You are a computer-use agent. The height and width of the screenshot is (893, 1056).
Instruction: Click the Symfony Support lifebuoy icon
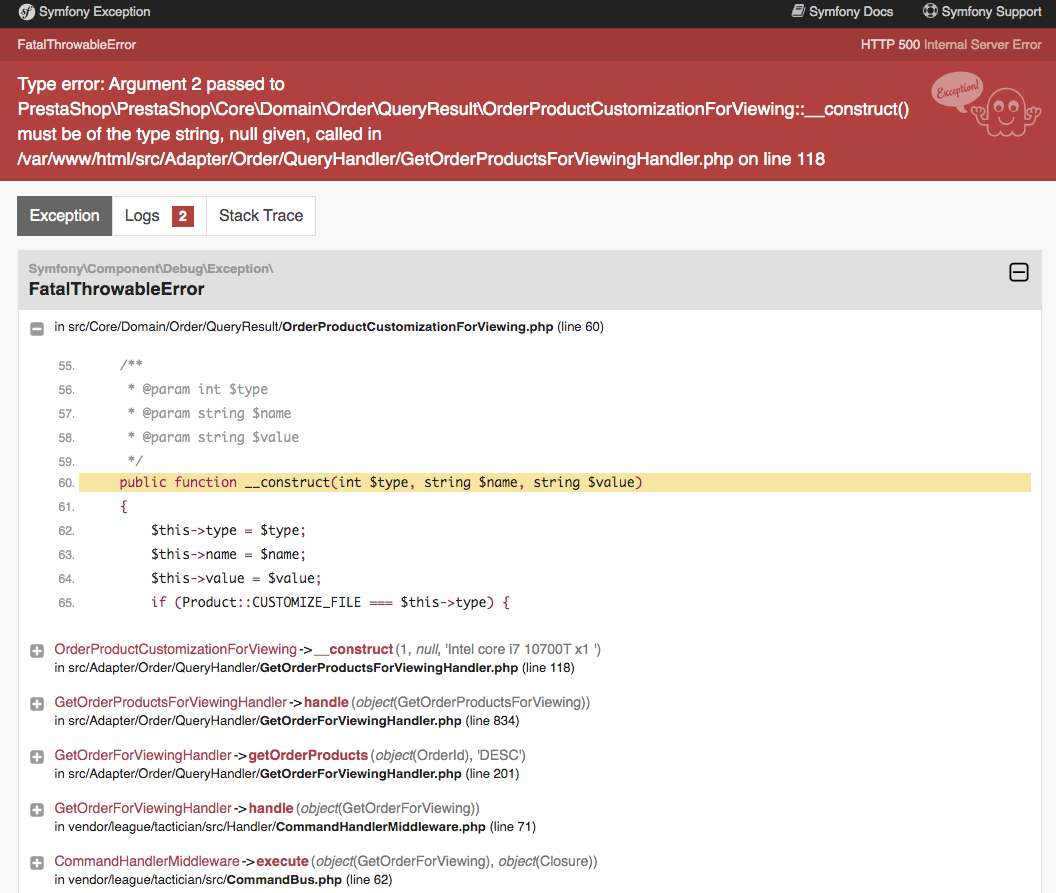tap(930, 11)
